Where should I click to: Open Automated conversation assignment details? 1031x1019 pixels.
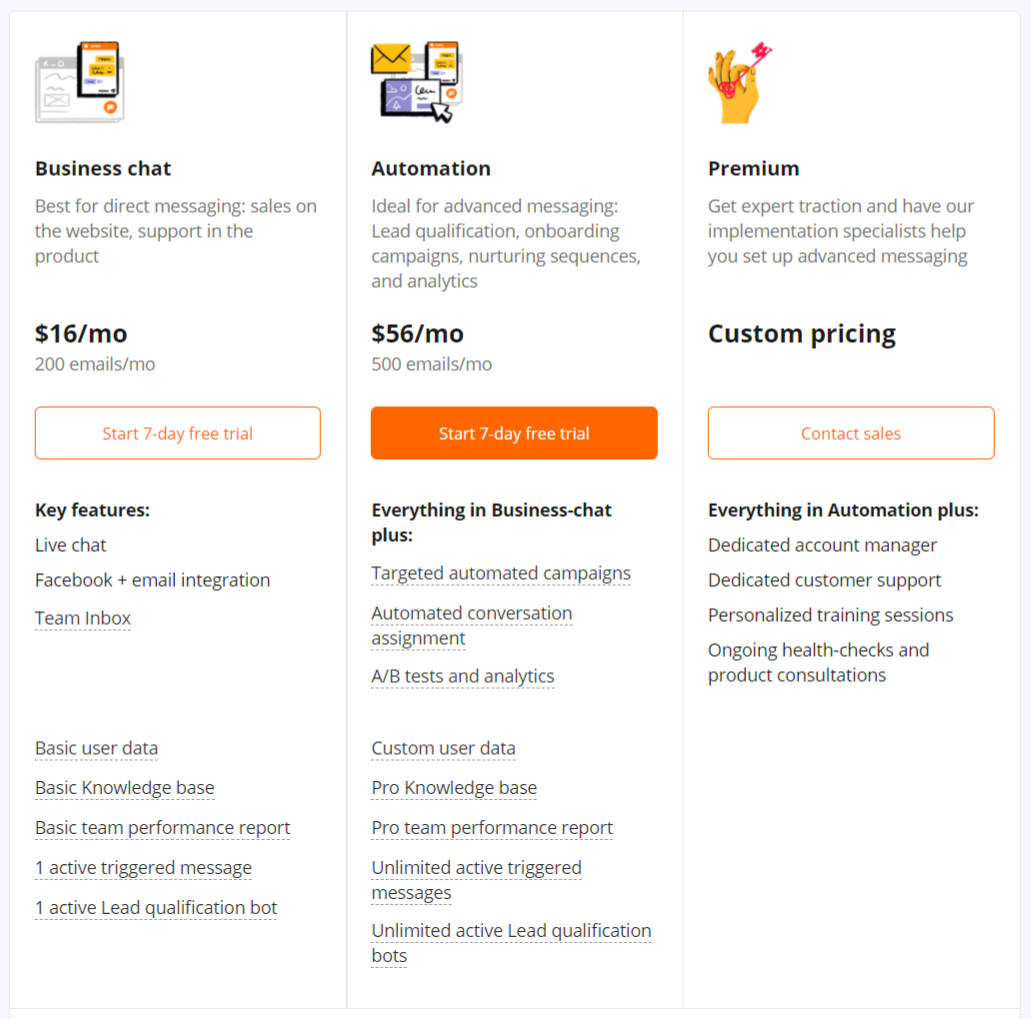tap(471, 613)
